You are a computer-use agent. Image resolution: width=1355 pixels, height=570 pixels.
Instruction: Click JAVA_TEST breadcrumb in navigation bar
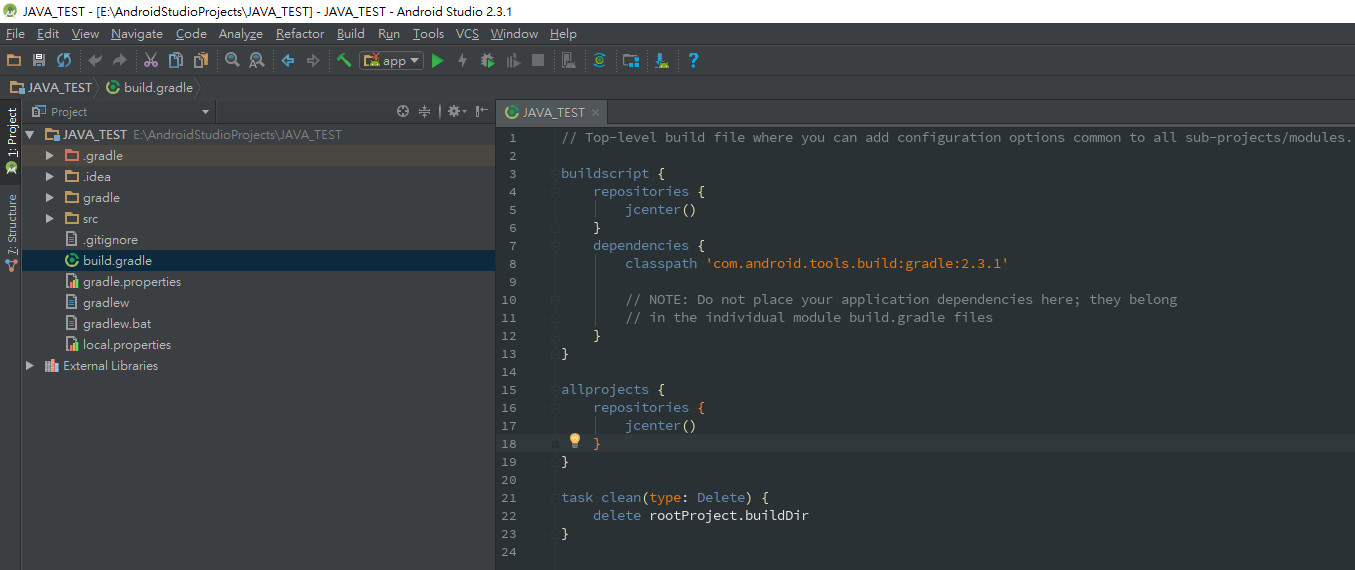coord(50,87)
